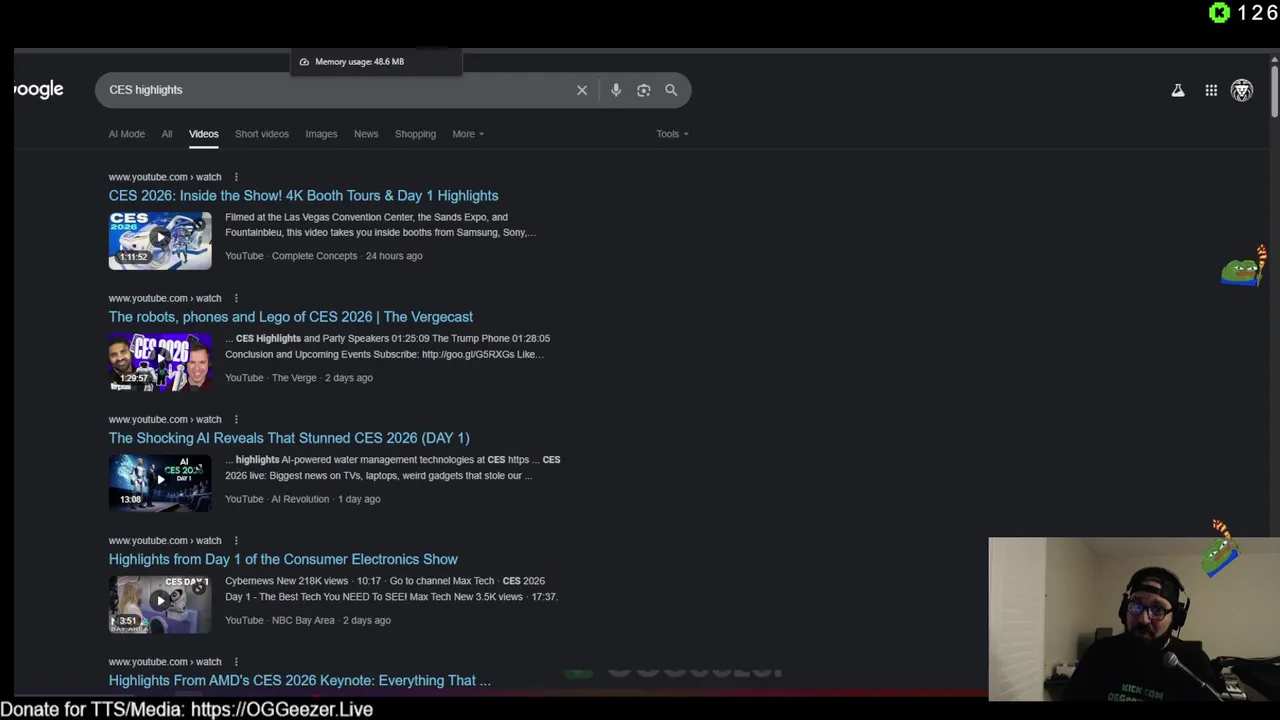Open Google apps grid icon

point(1211,90)
